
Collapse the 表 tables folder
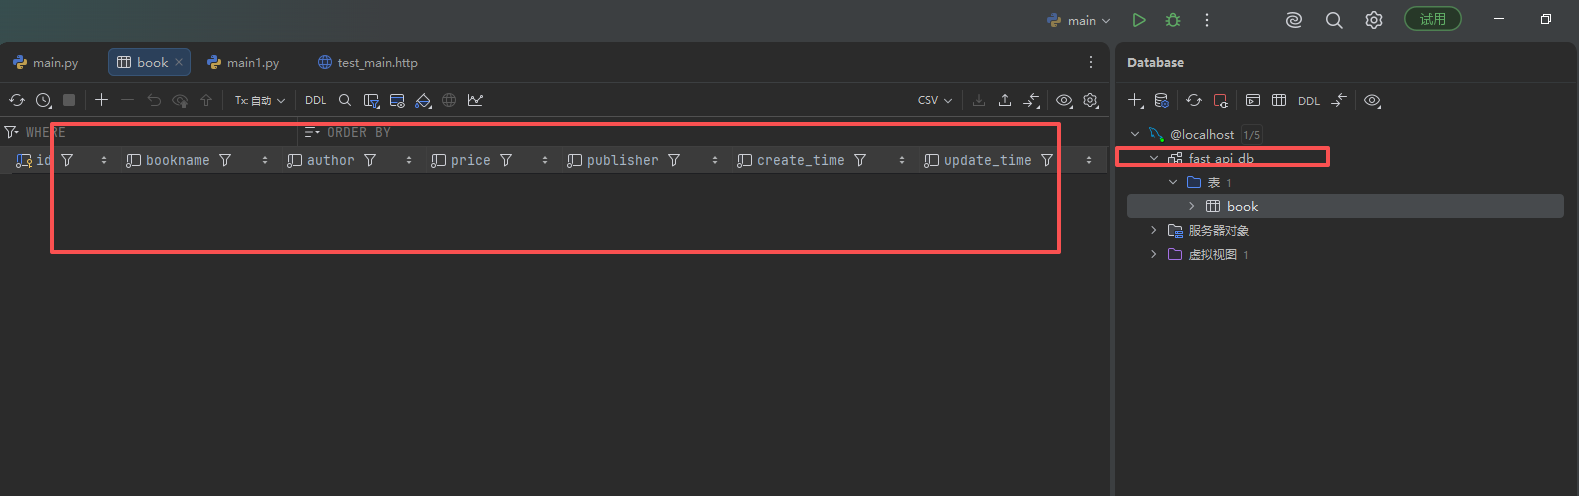(1173, 182)
